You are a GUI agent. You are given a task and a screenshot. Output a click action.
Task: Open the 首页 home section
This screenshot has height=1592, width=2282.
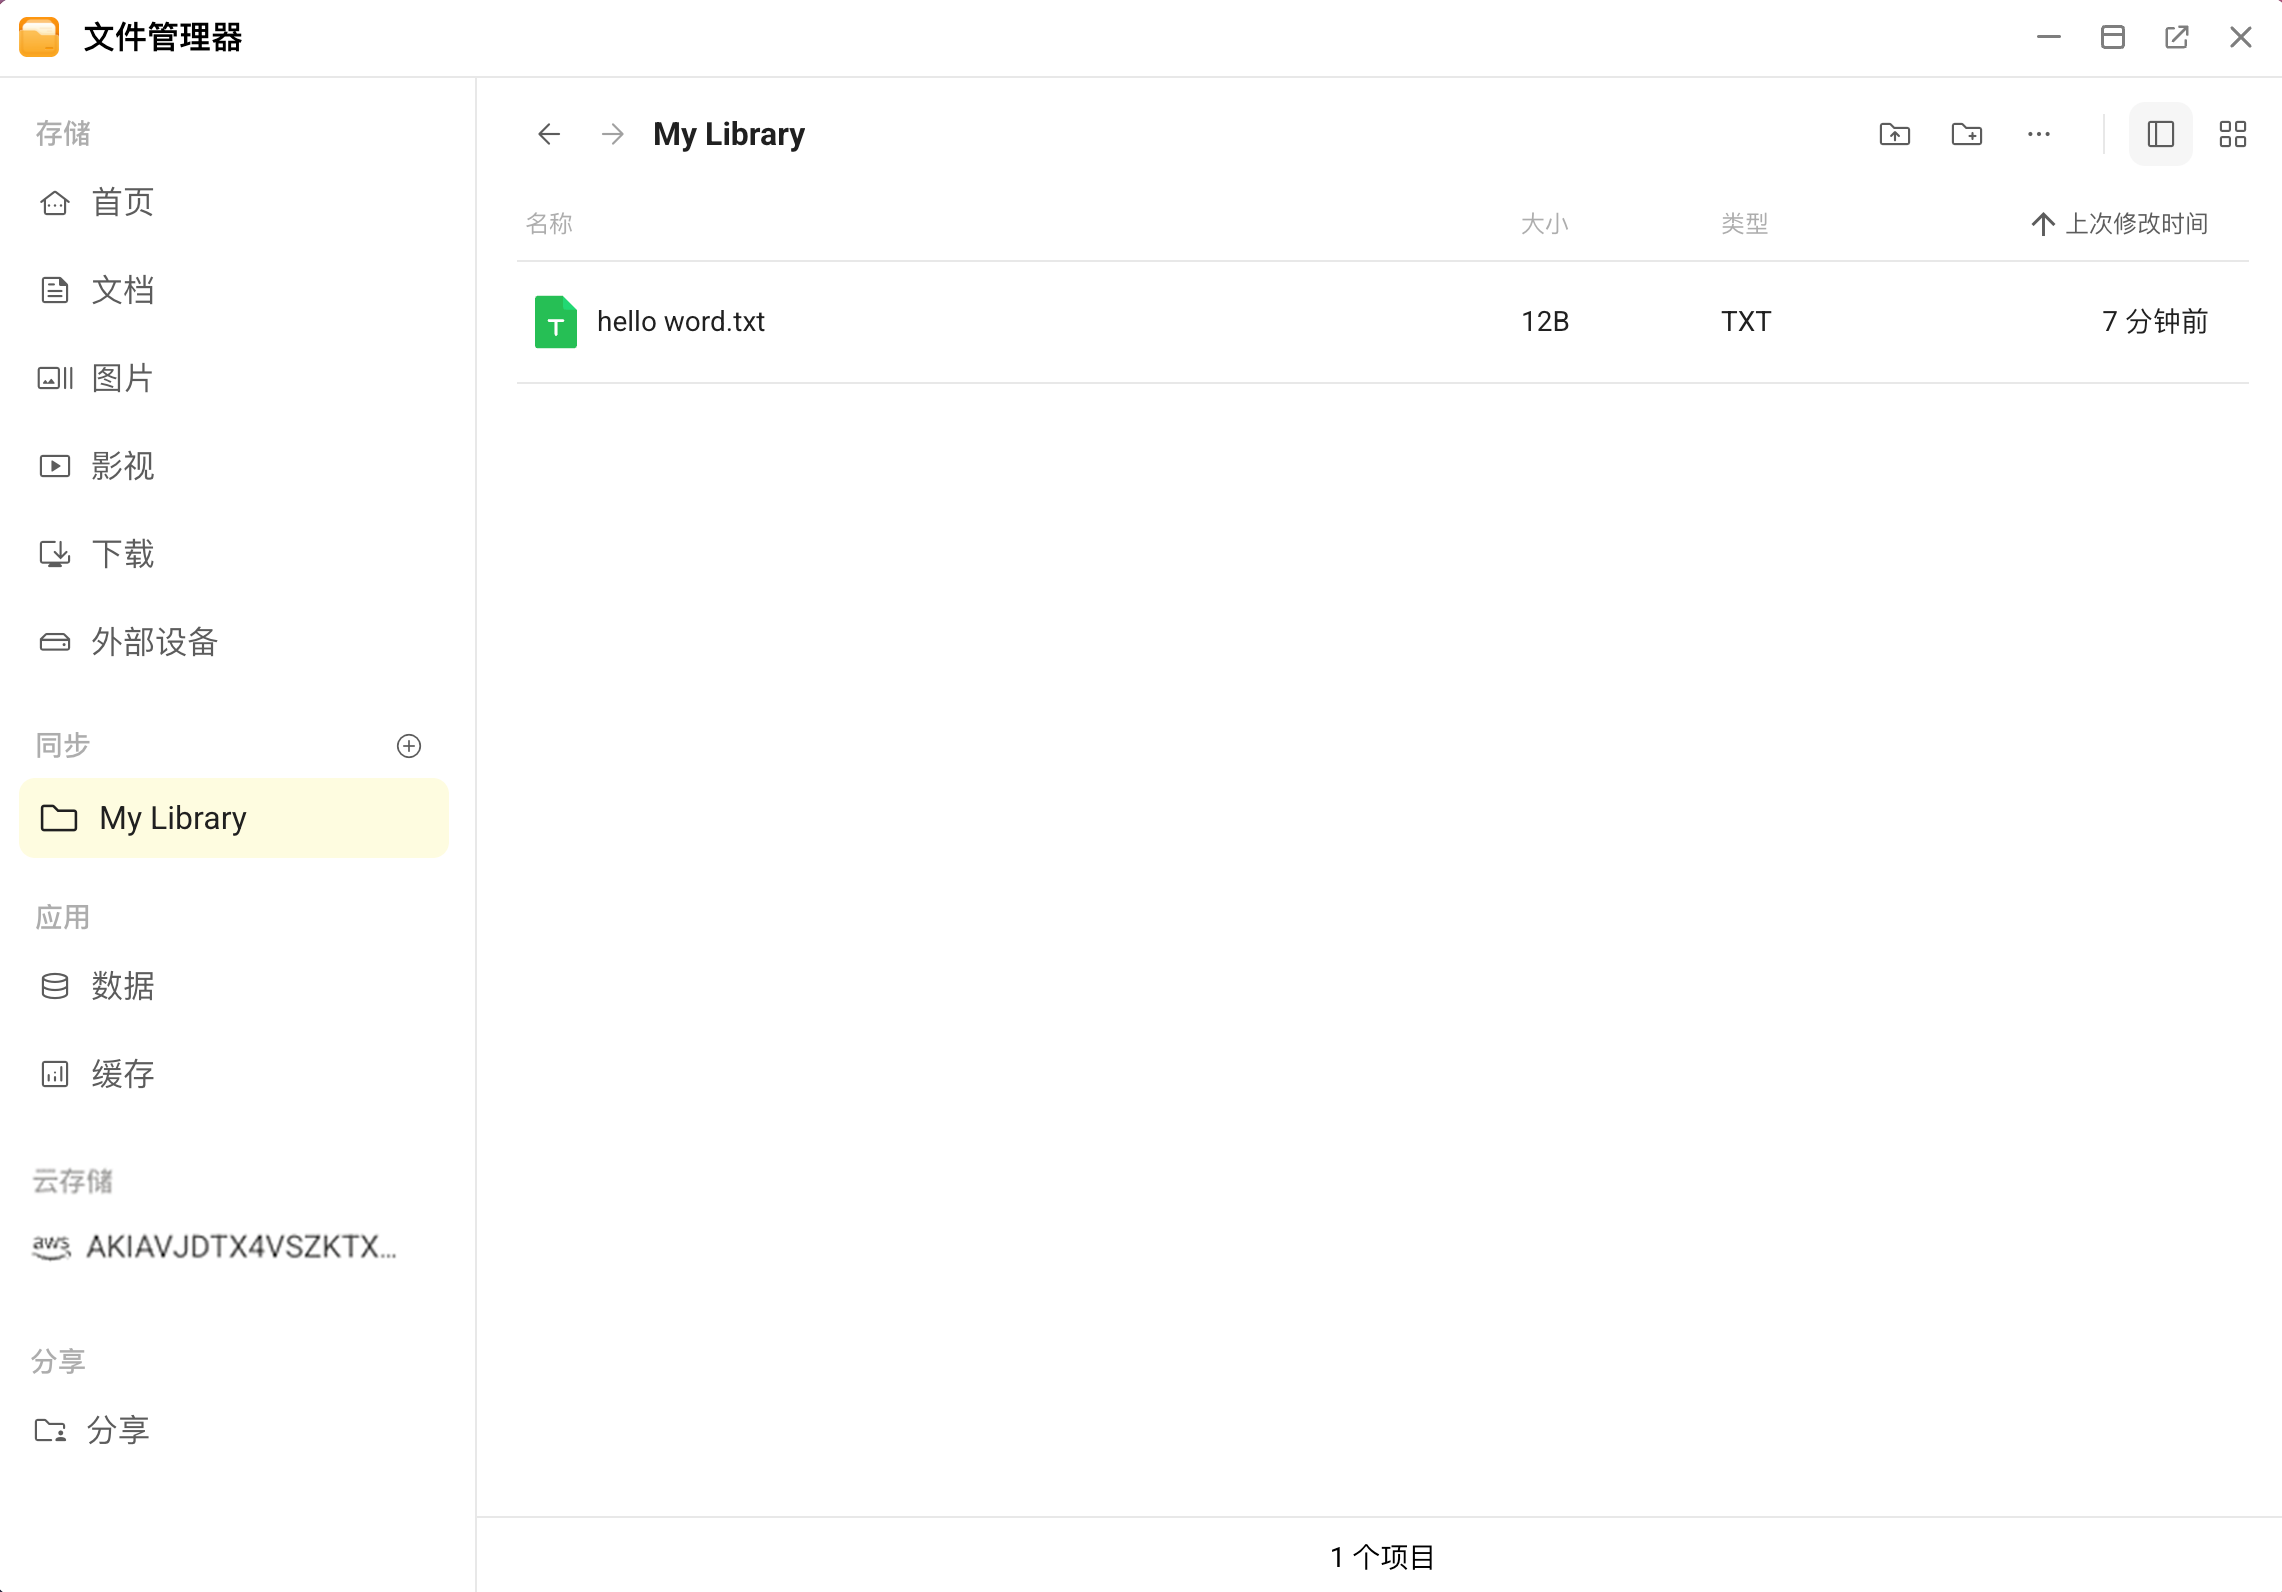point(122,203)
